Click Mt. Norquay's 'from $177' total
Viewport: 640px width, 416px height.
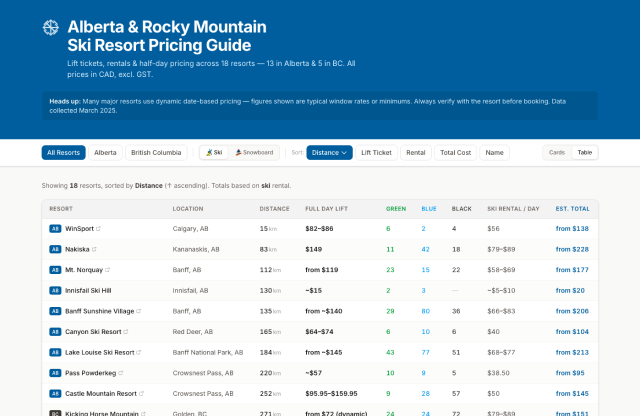pyautogui.click(x=572, y=270)
